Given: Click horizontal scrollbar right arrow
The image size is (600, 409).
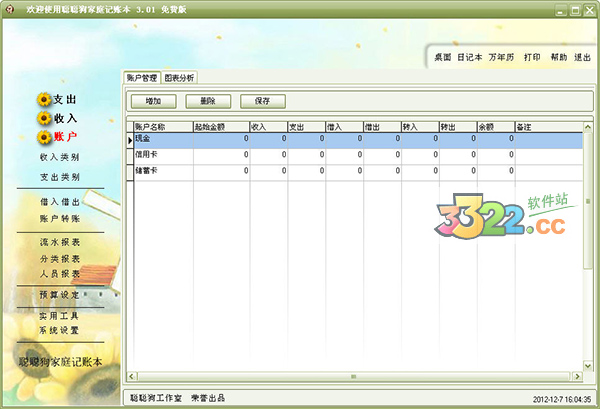Looking at the screenshot, I should click(577, 376).
